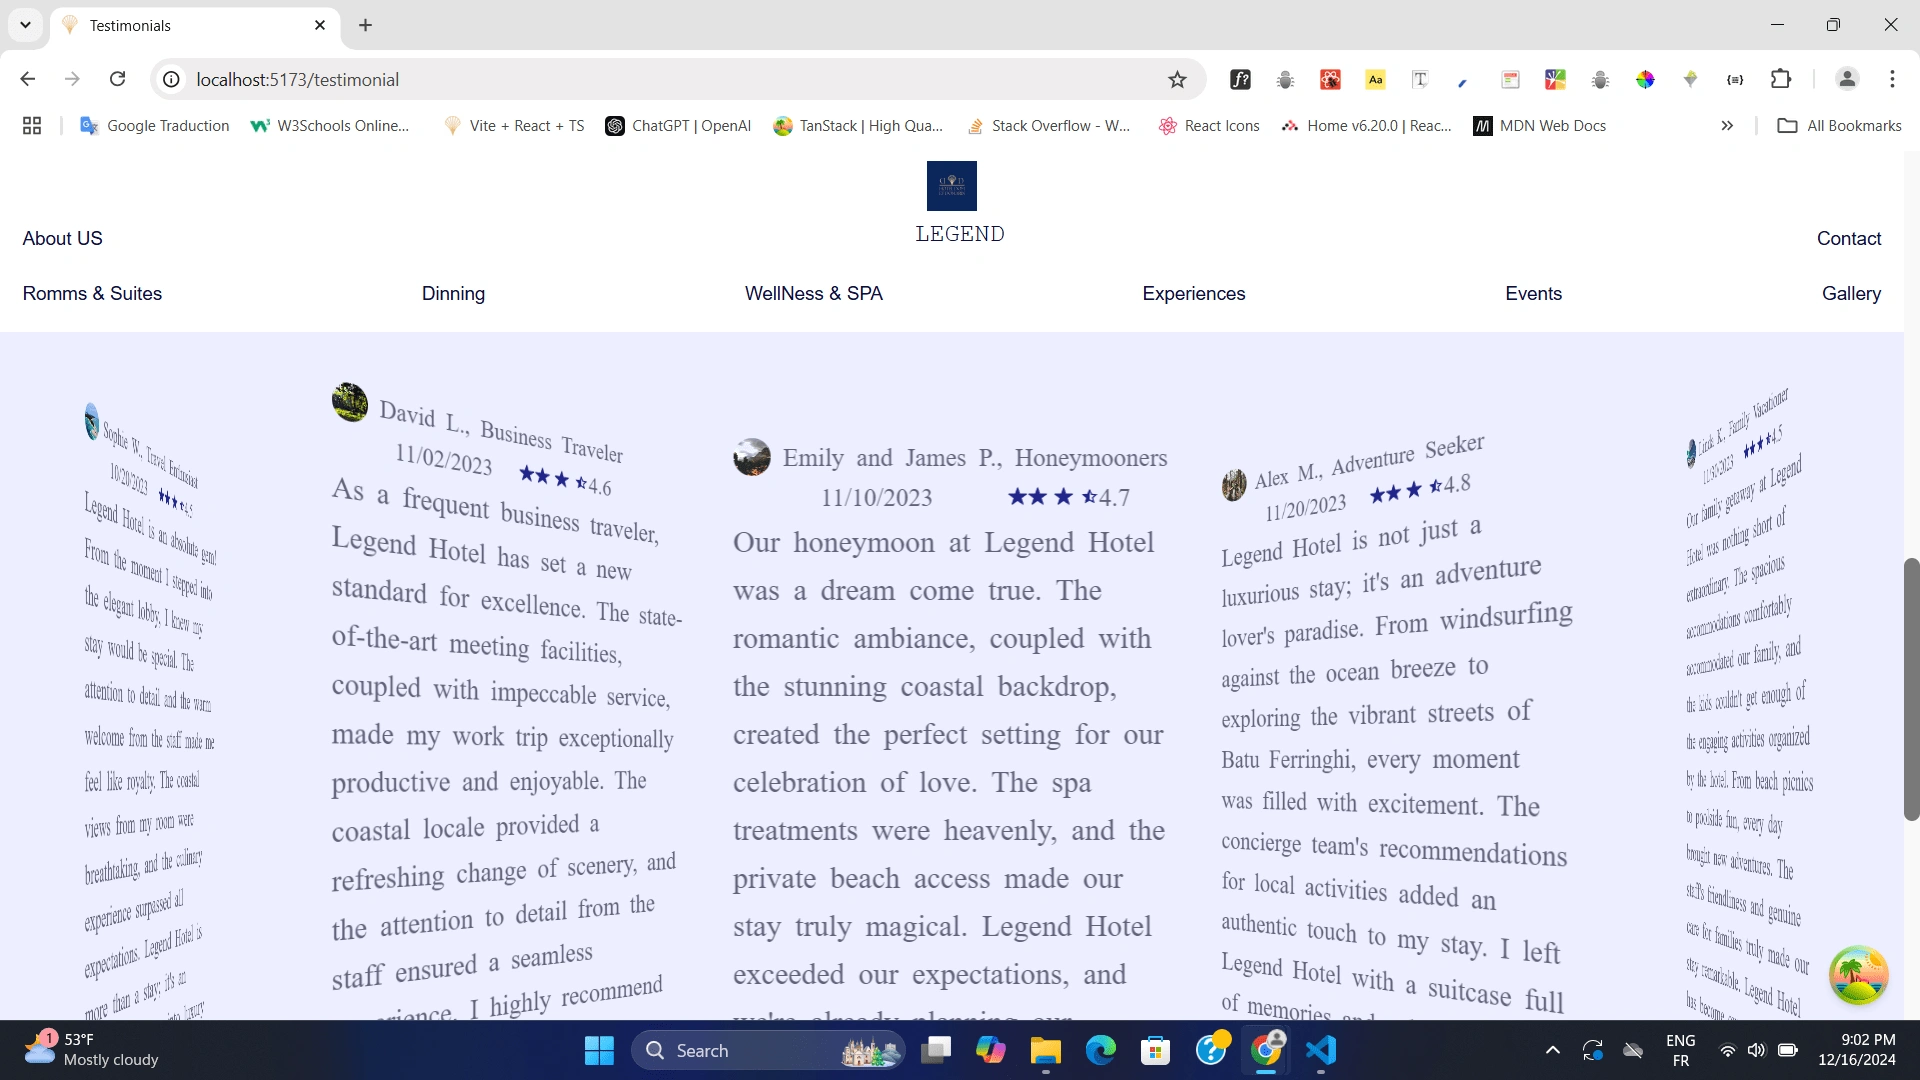This screenshot has width=1920, height=1080.
Task: Open the WellNess & SPA section
Action: [813, 294]
